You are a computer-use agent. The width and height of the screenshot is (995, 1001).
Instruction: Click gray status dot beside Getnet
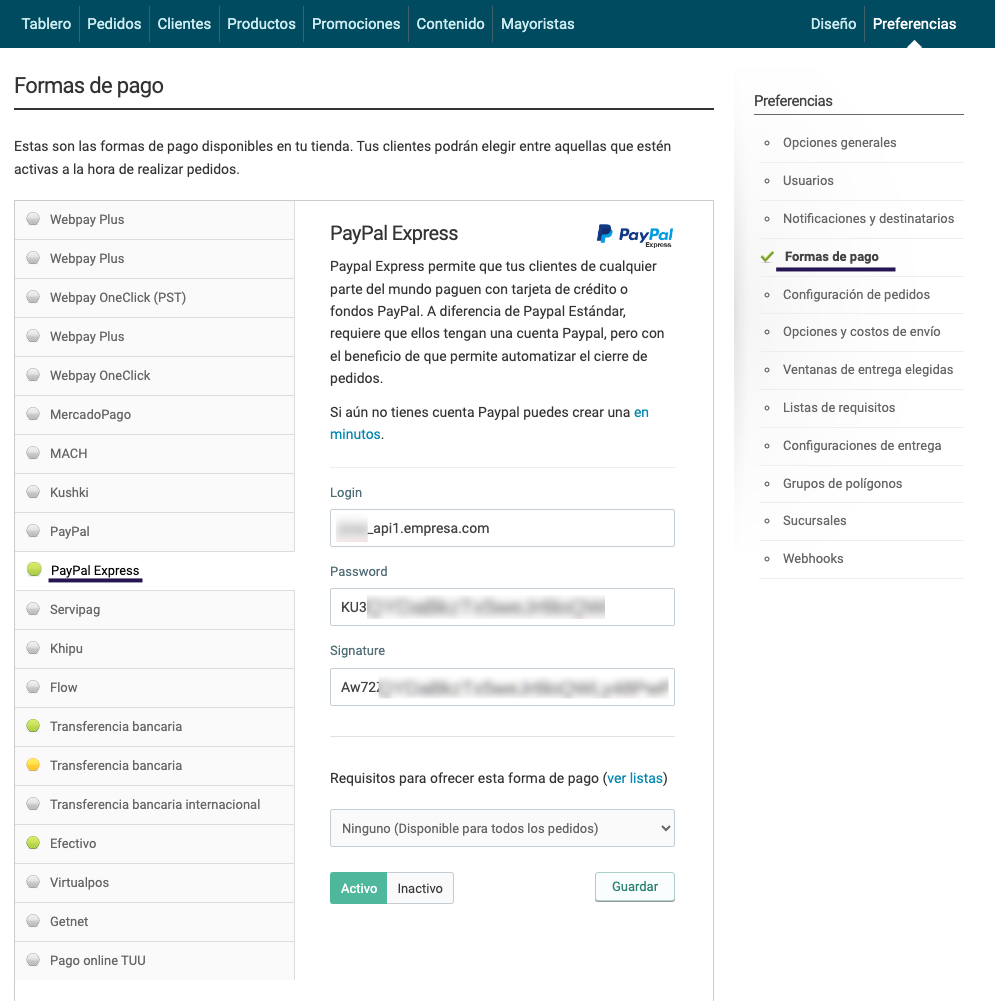[33, 920]
